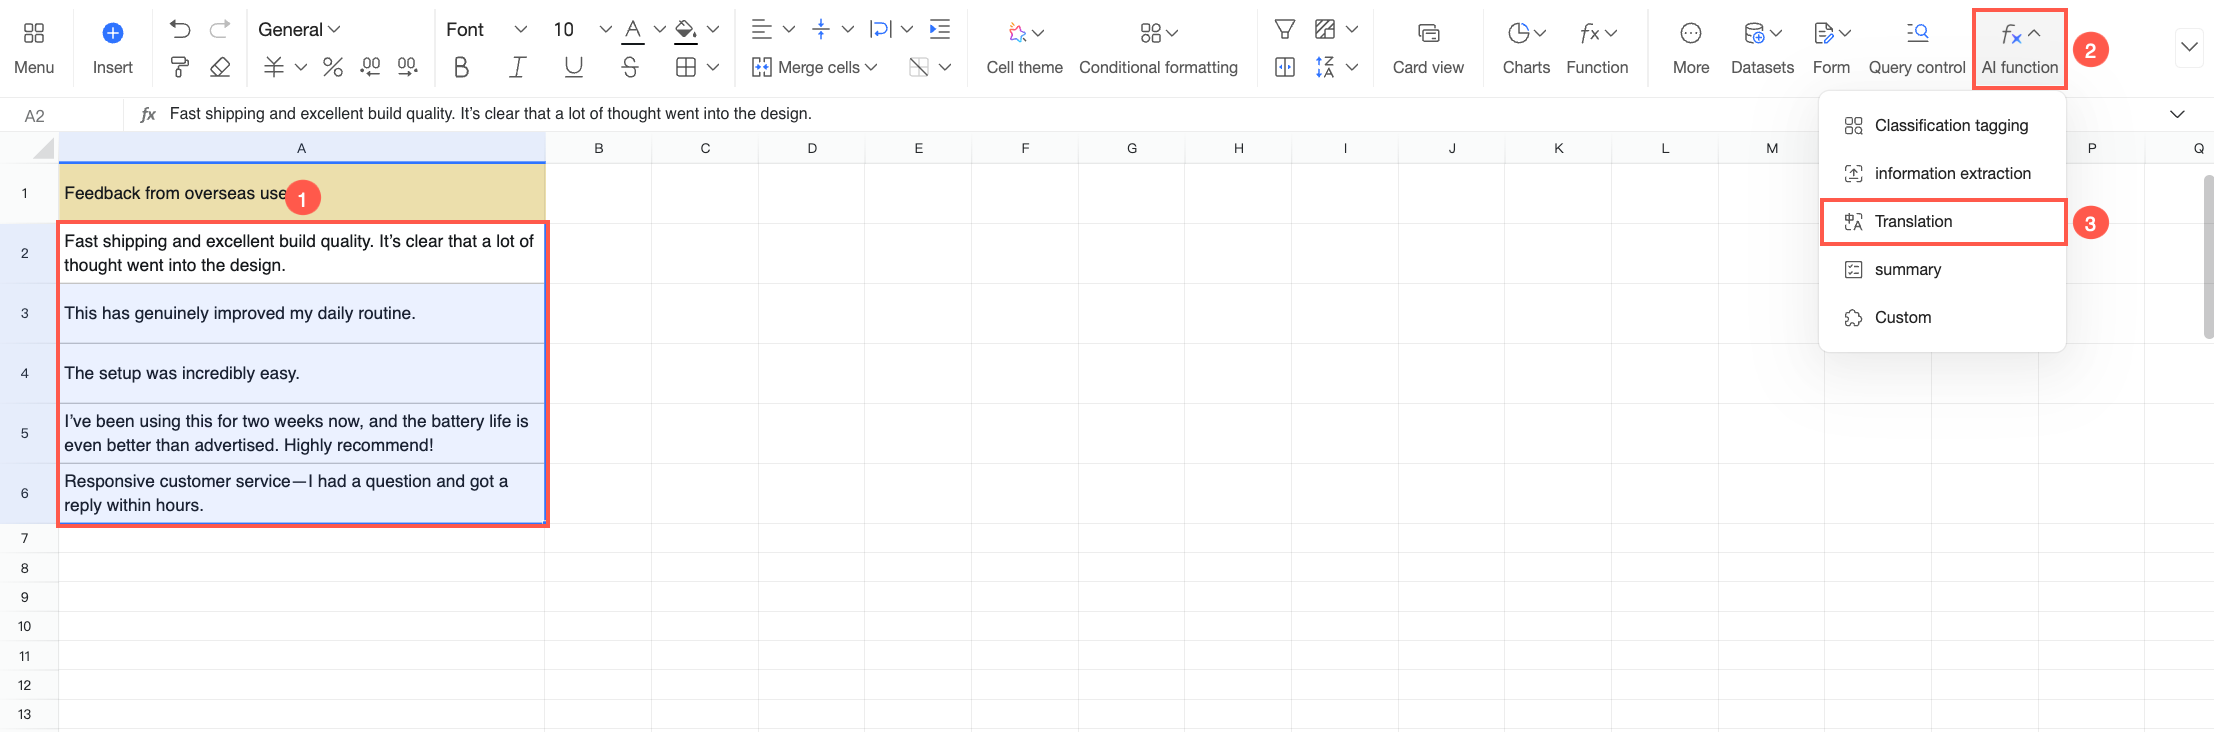The image size is (2214, 732).
Task: Select the Format painter icon
Action: 180,67
